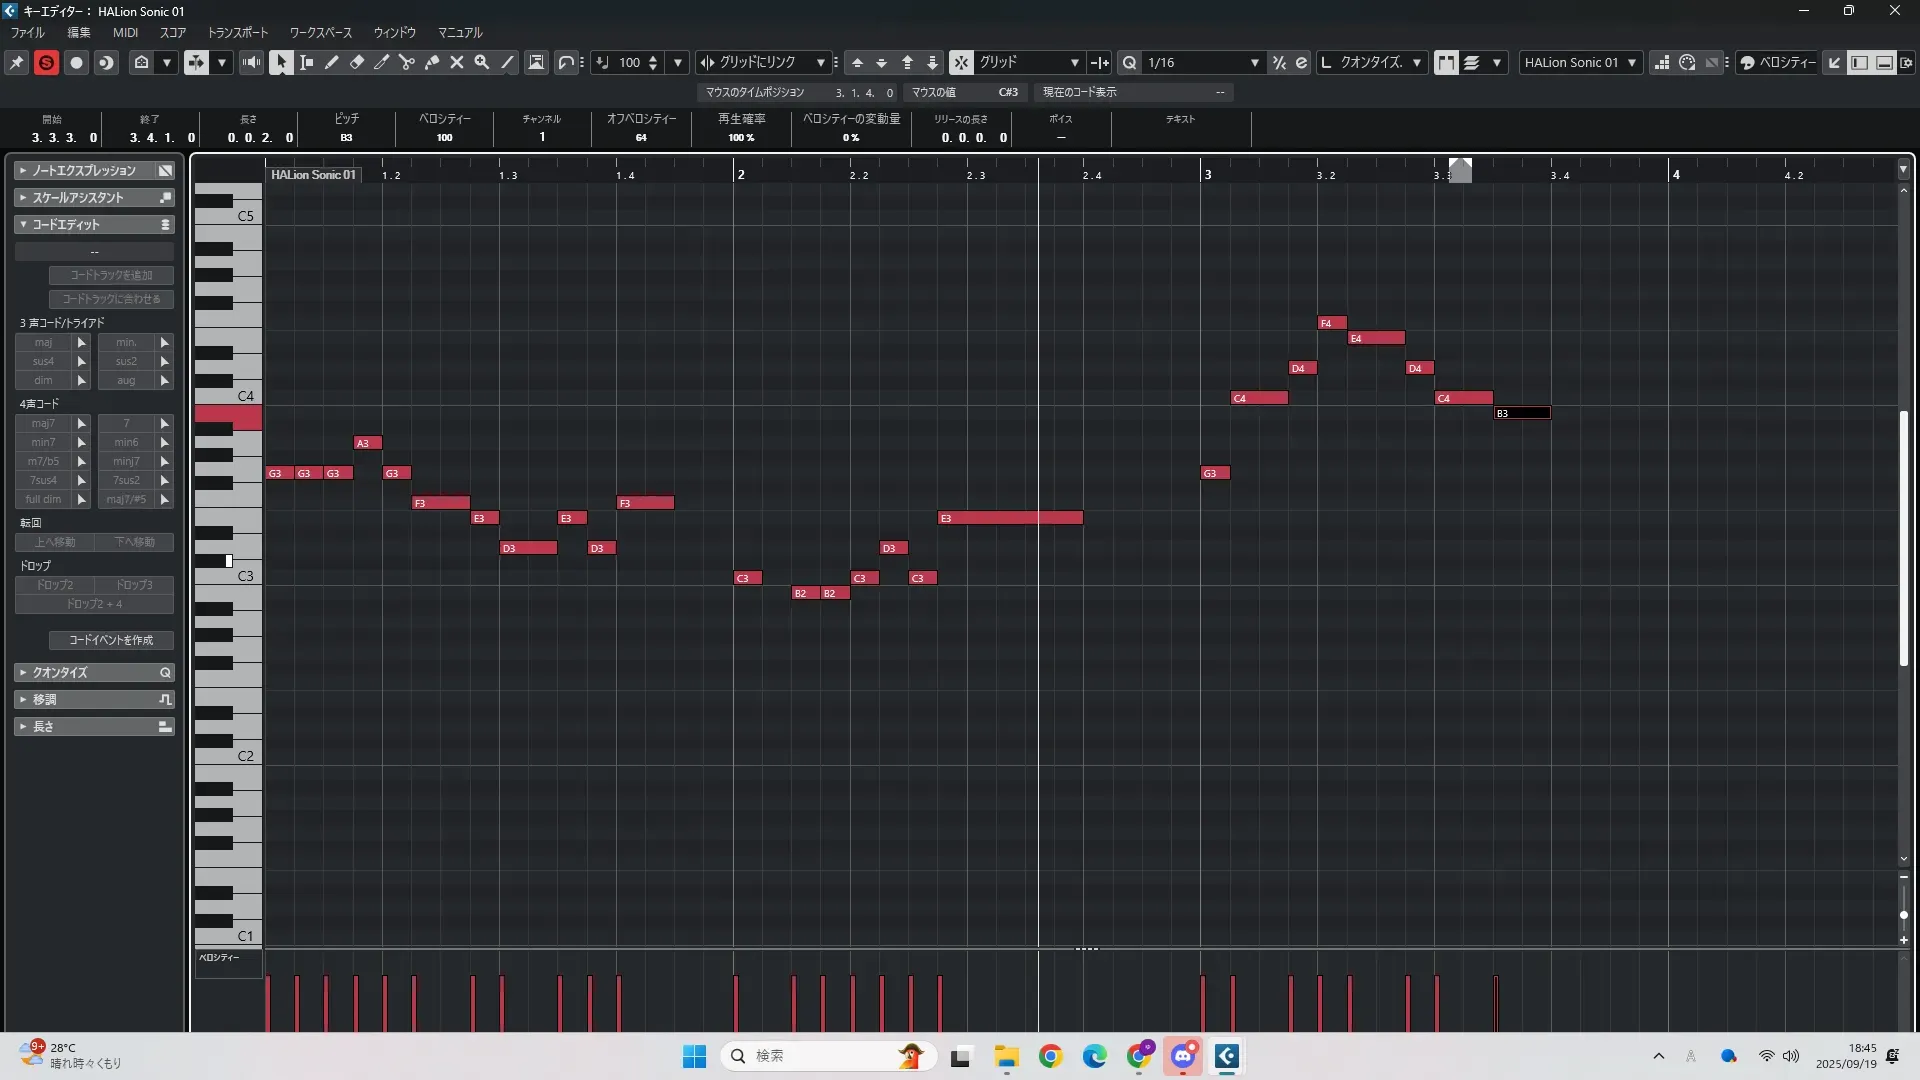This screenshot has height=1080, width=1920.
Task: Select the Glue tool
Action: [x=432, y=62]
